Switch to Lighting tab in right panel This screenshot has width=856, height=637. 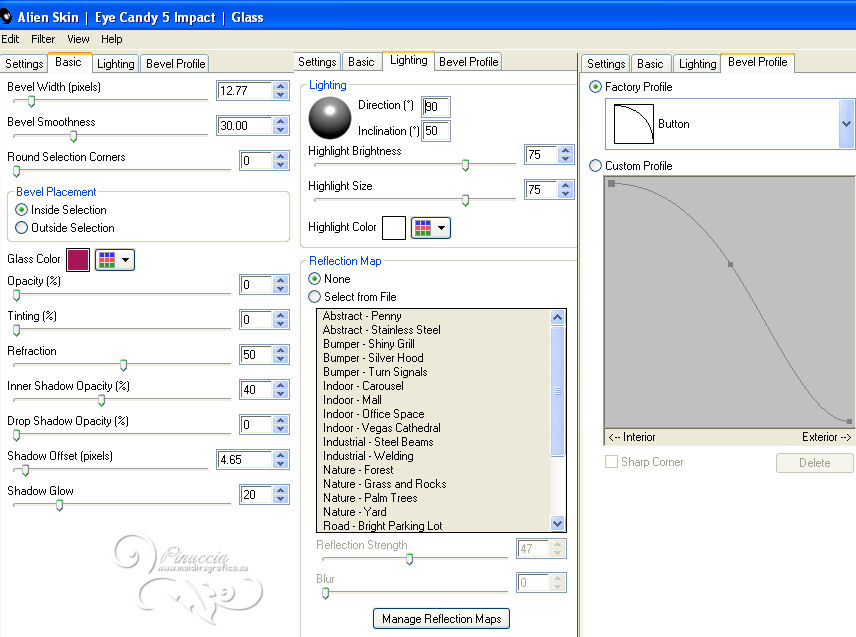[x=697, y=64]
